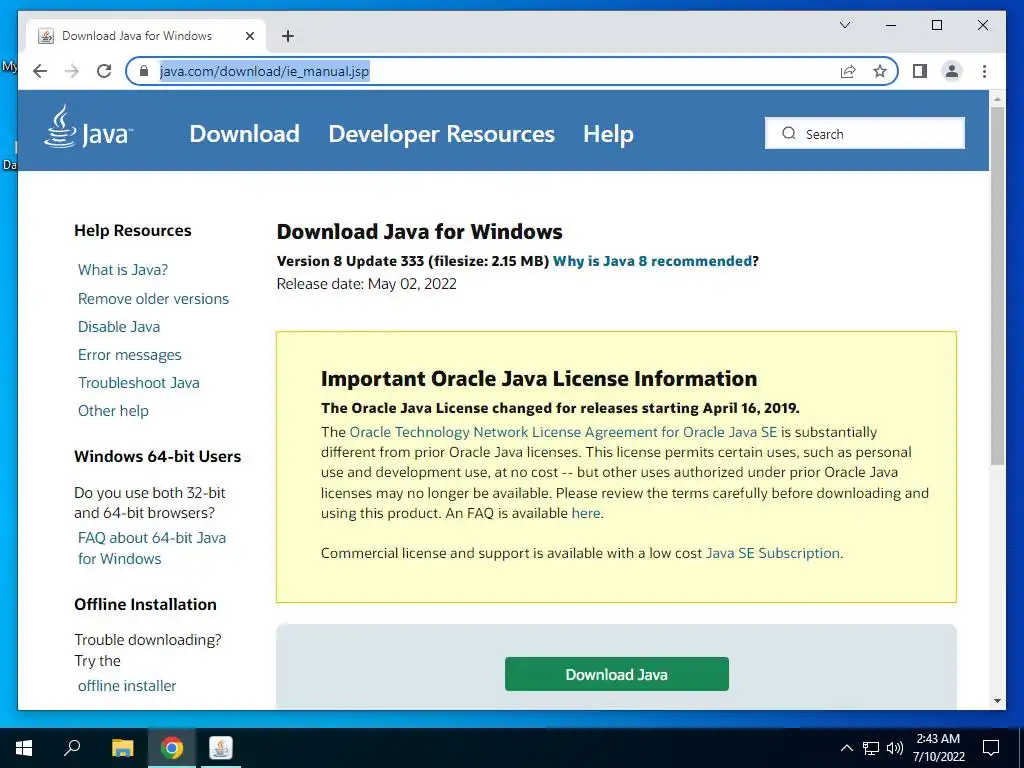The image size is (1024, 768).
Task: Click the scrollbar up arrow
Action: tap(997, 100)
